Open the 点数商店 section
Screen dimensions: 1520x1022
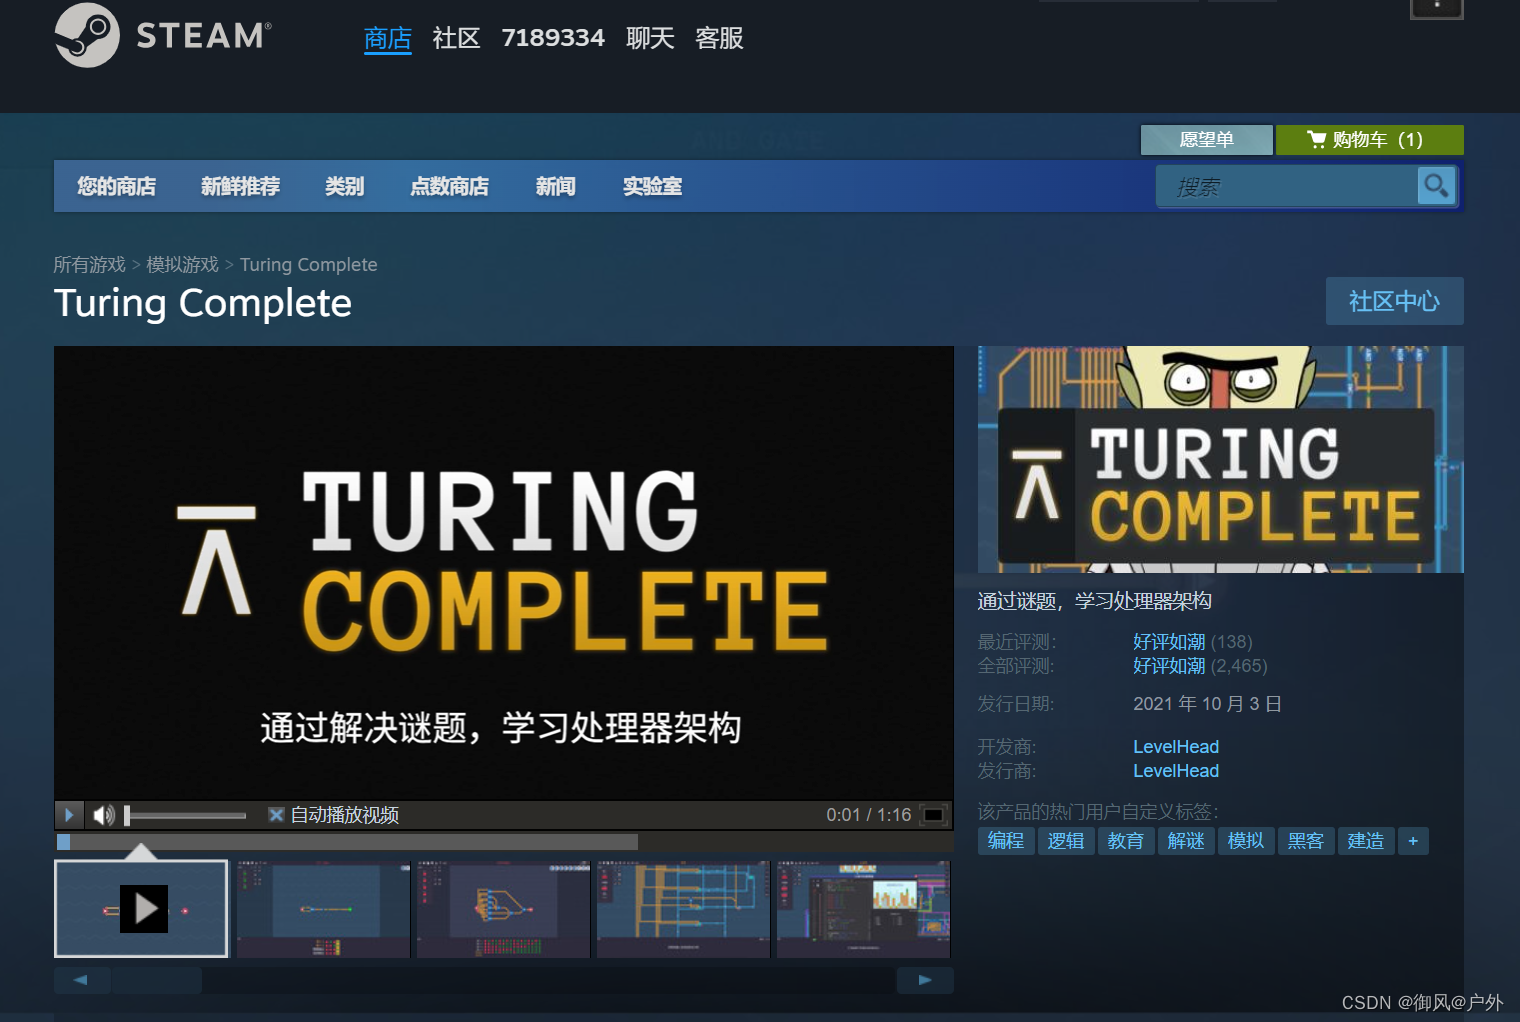tap(450, 186)
